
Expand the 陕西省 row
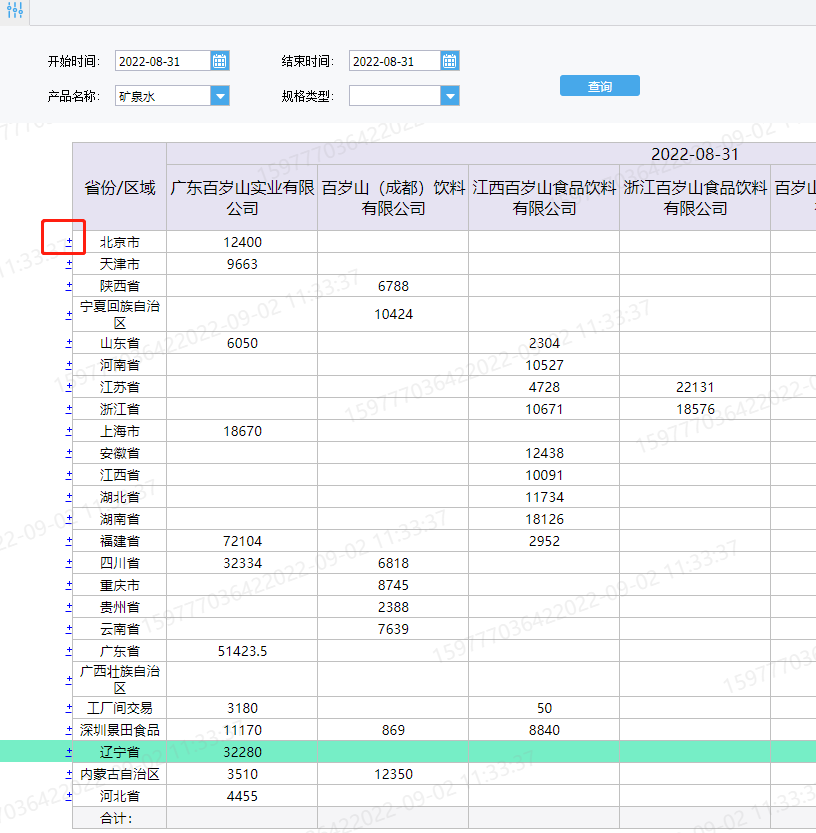(x=69, y=286)
